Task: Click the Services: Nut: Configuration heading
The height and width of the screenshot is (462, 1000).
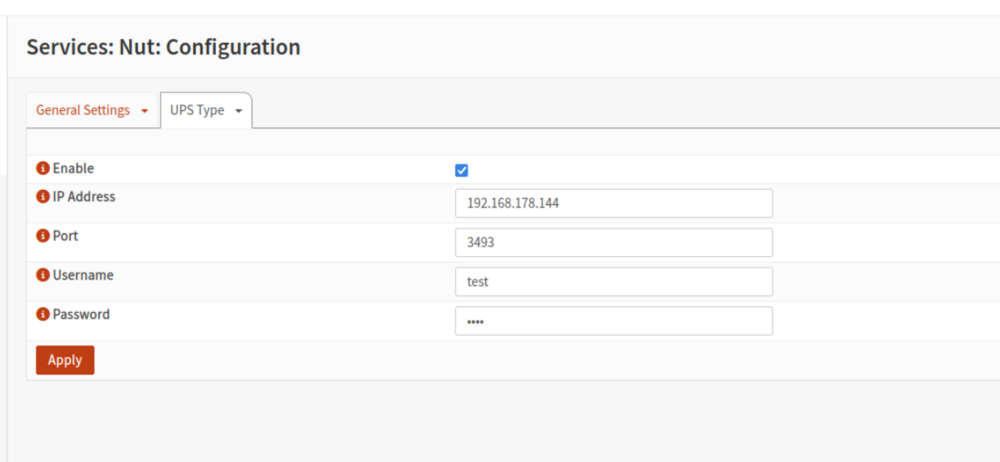Action: pyautogui.click(x=163, y=47)
